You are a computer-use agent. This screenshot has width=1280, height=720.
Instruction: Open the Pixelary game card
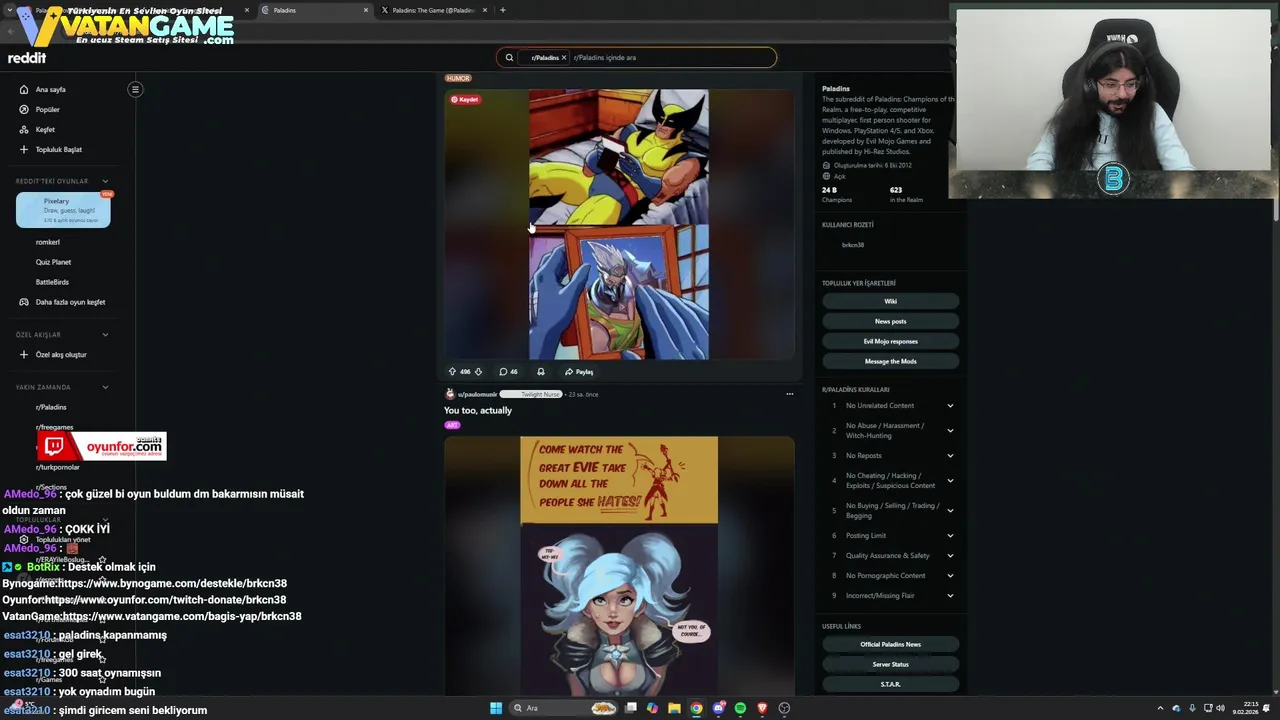63,210
